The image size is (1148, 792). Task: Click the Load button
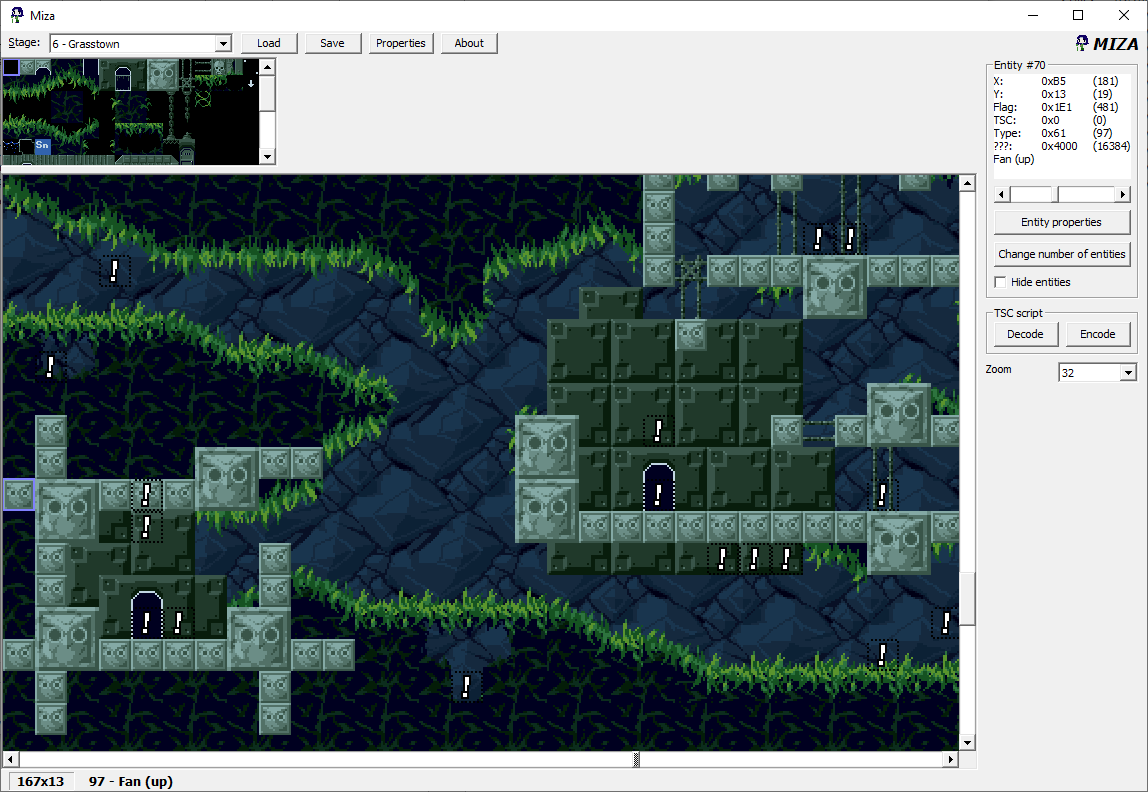(268, 43)
